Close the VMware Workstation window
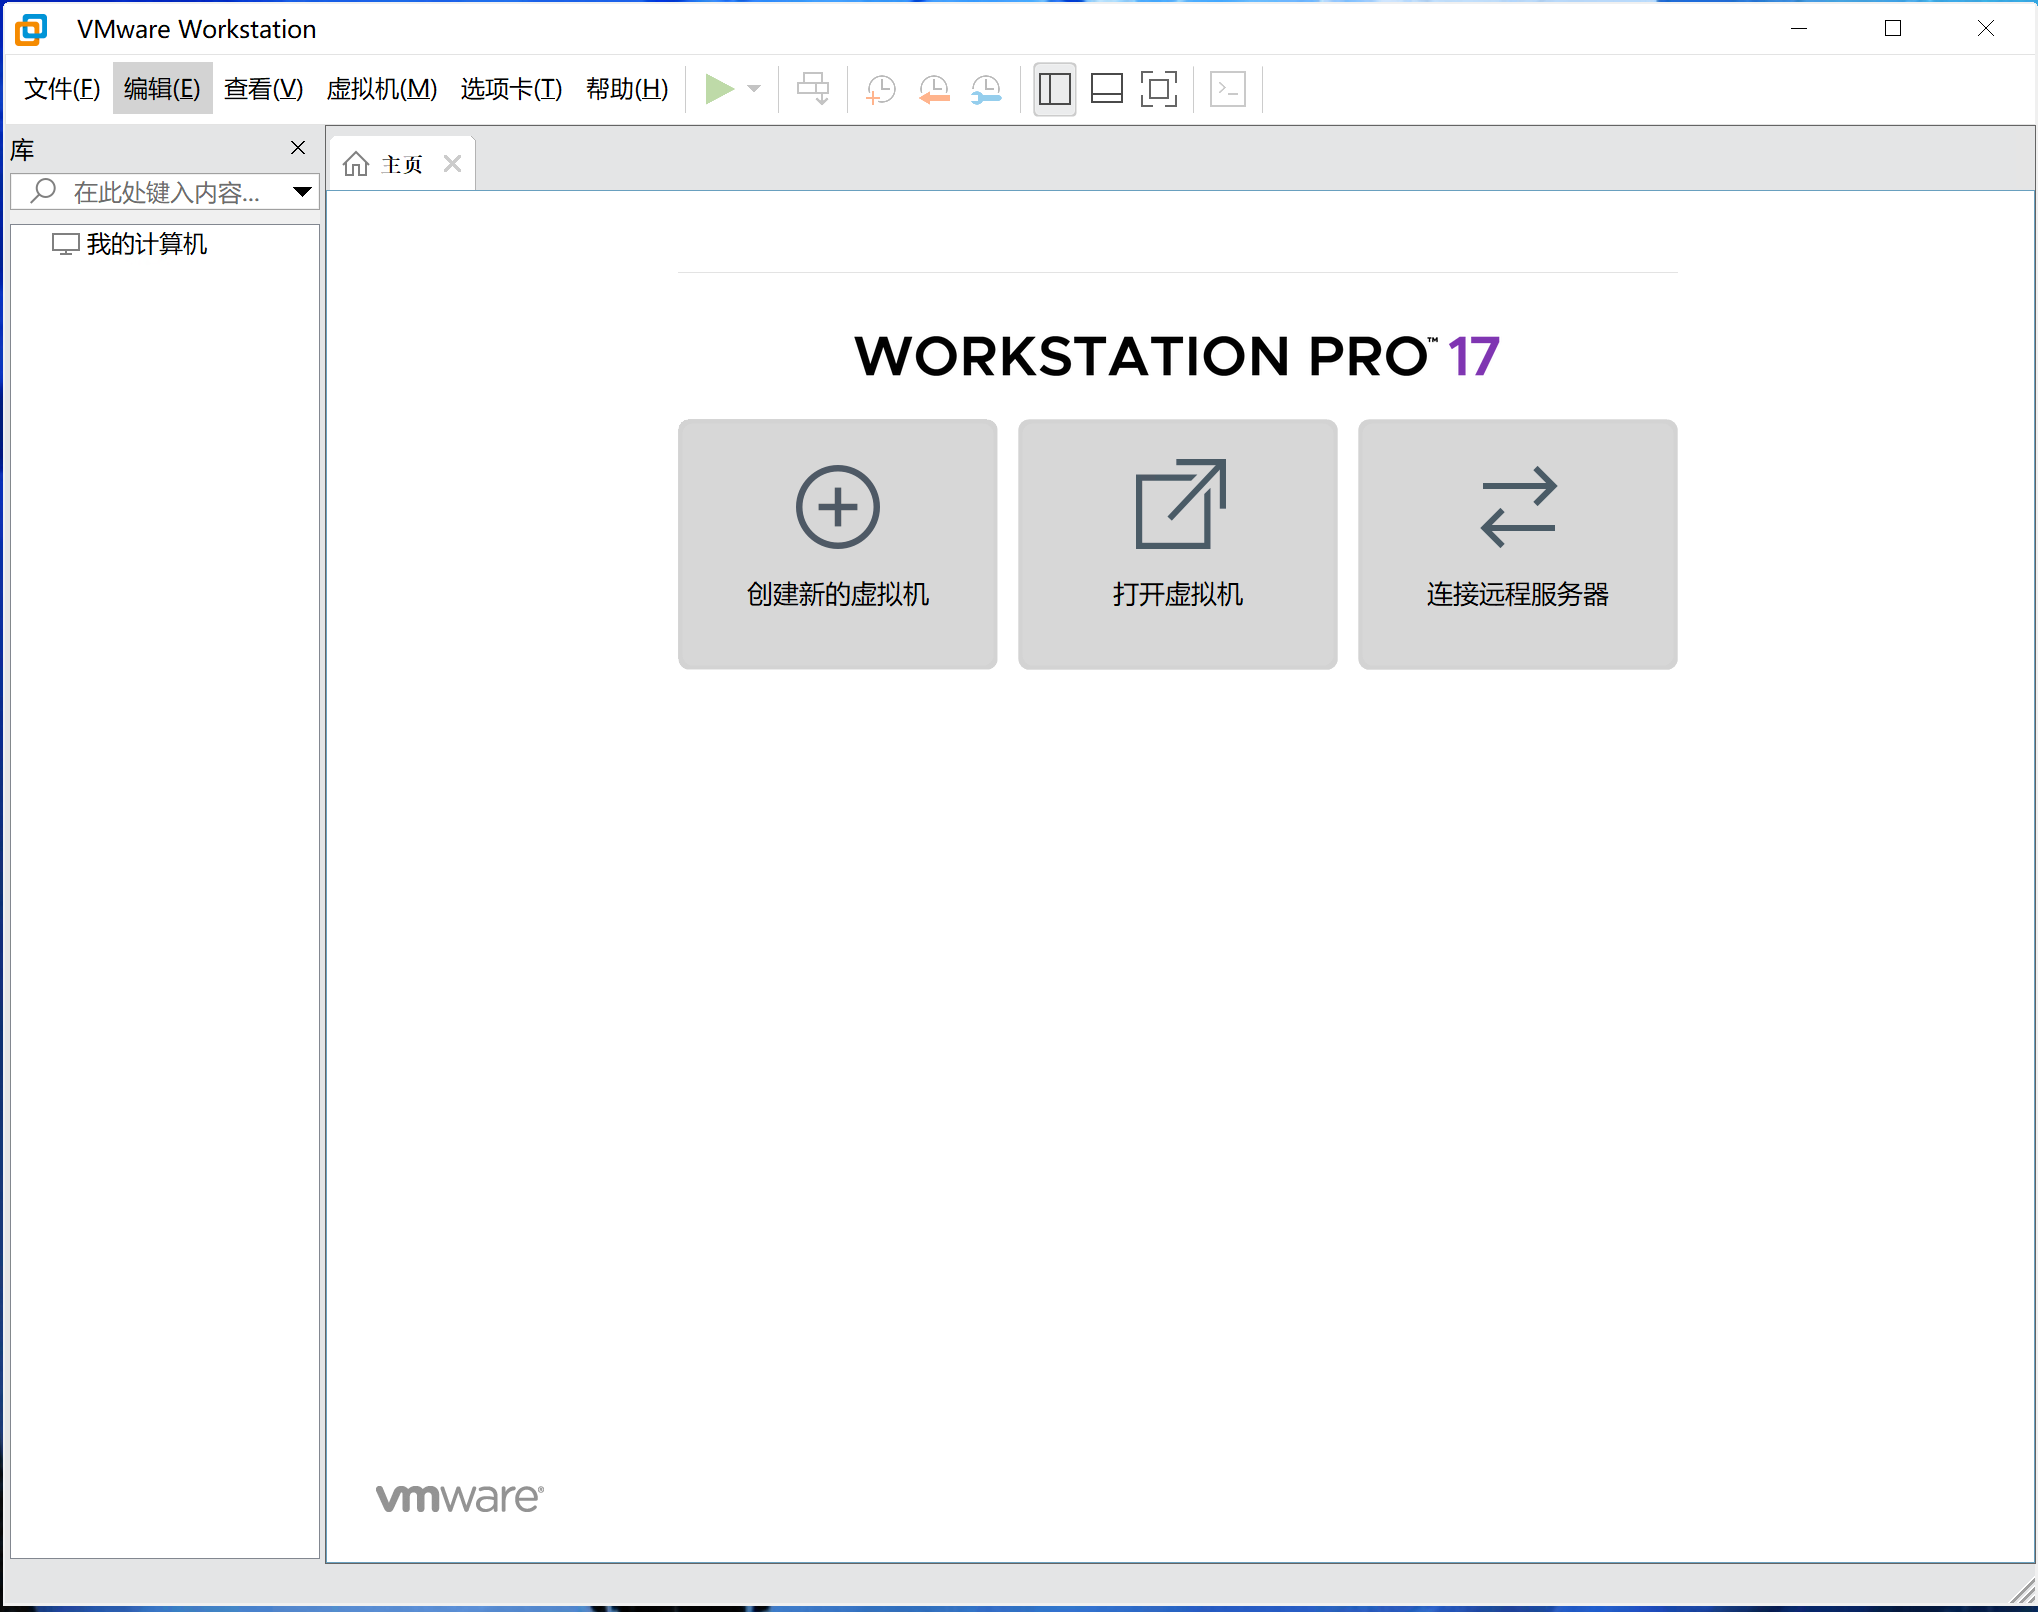The height and width of the screenshot is (1612, 2038). (1986, 29)
